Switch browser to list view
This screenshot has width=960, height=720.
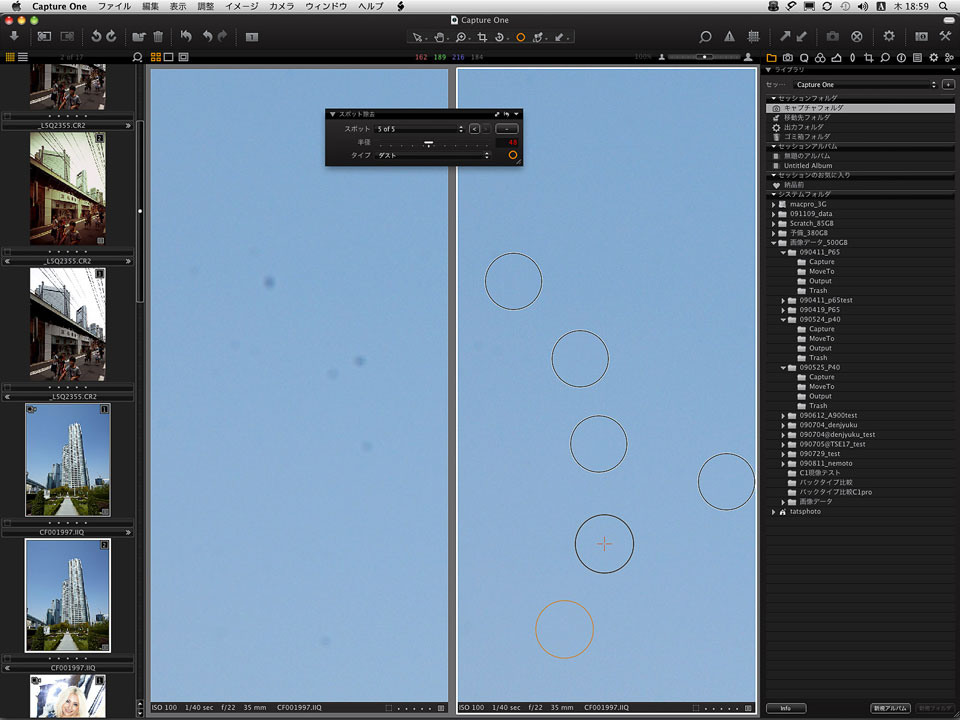[x=23, y=57]
